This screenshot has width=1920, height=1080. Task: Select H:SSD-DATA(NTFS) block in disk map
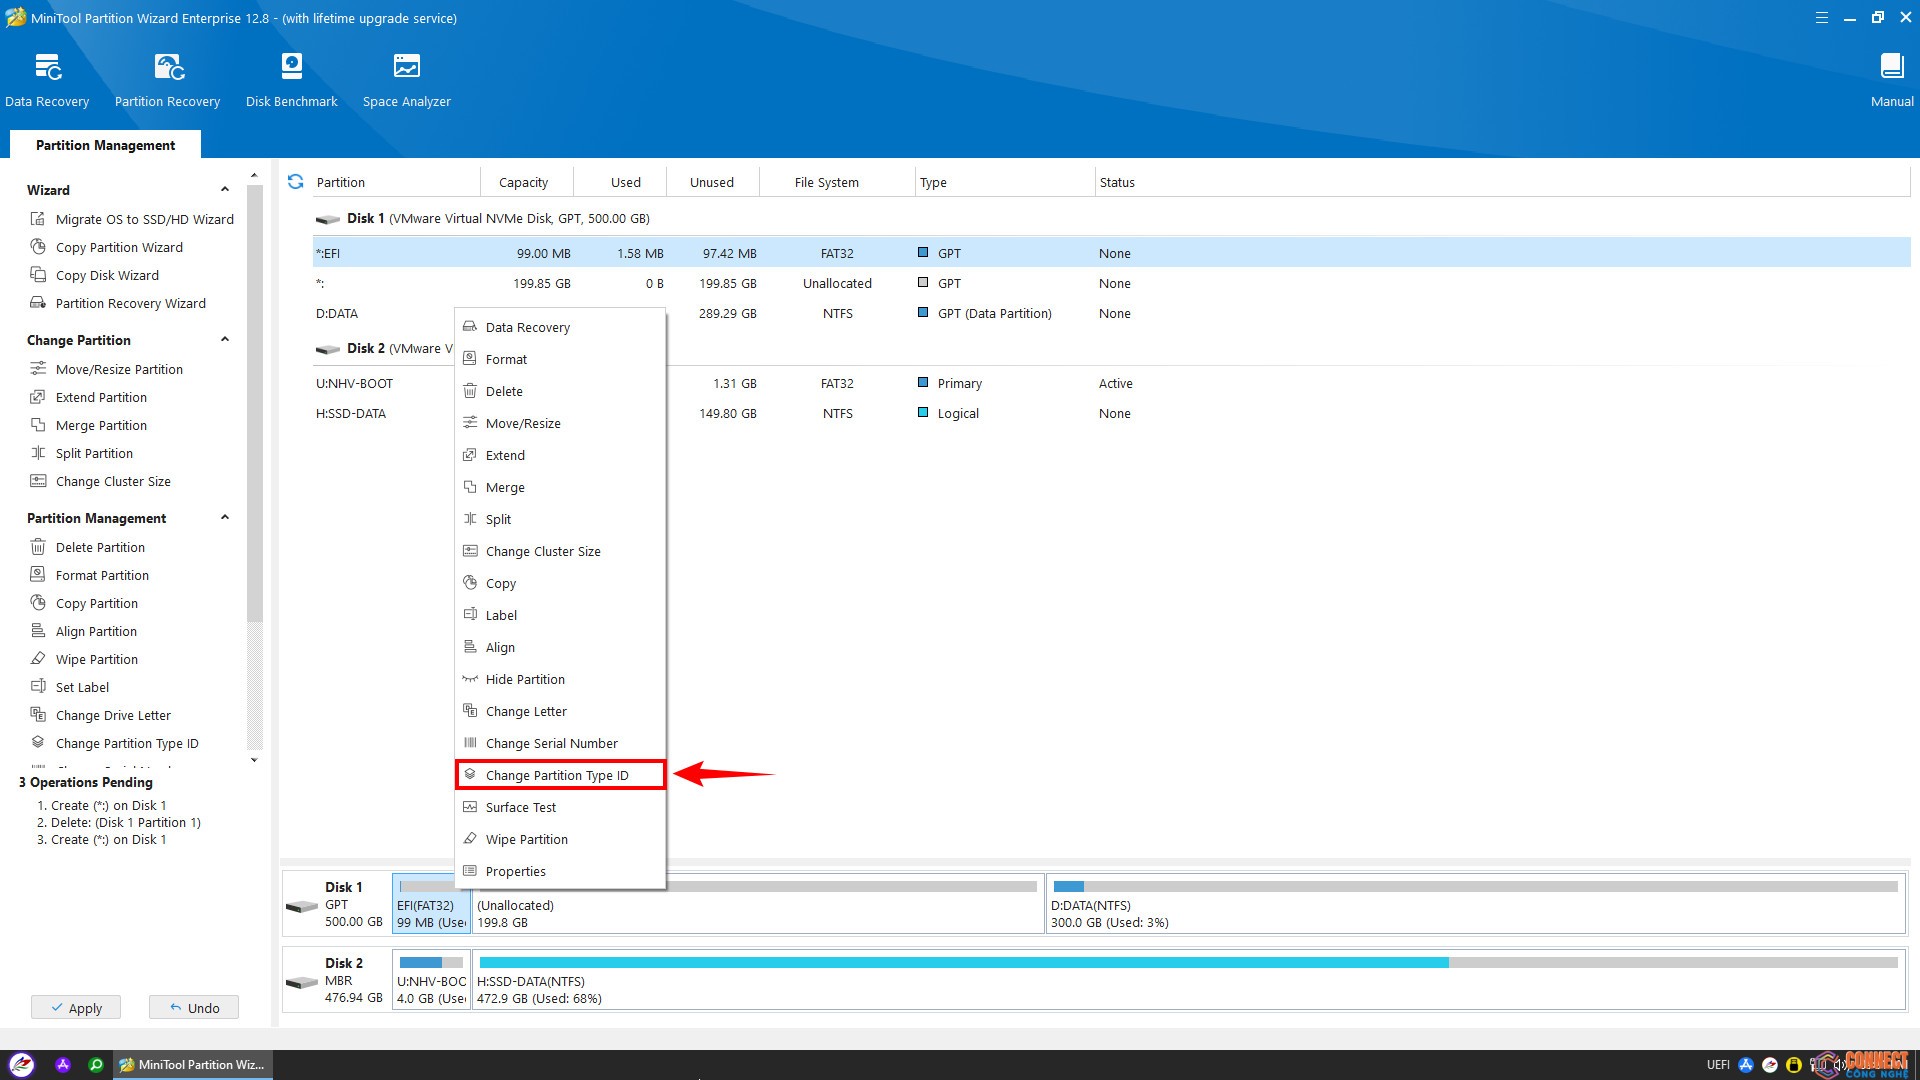point(1189,980)
